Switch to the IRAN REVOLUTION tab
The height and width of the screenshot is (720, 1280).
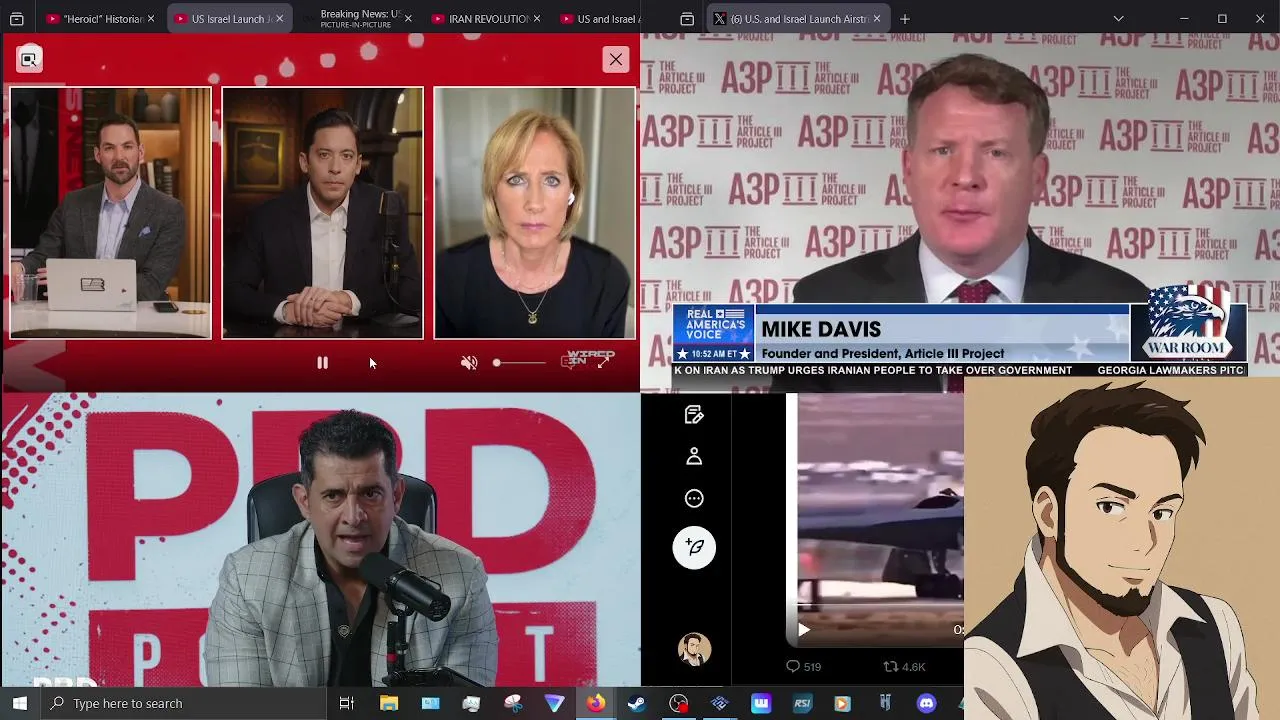coord(487,19)
